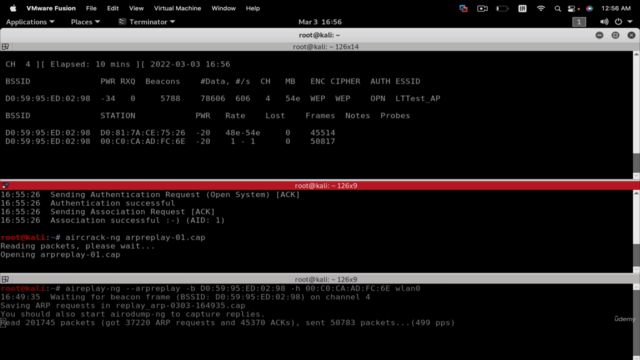Open VMware Fusion application menu
The height and width of the screenshot is (360, 640).
coord(51,8)
